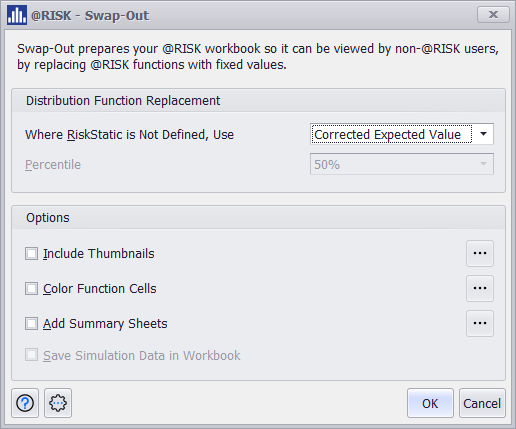
Task: Expand the Corrected Expected Value dropdown arrow
Action: click(x=483, y=134)
